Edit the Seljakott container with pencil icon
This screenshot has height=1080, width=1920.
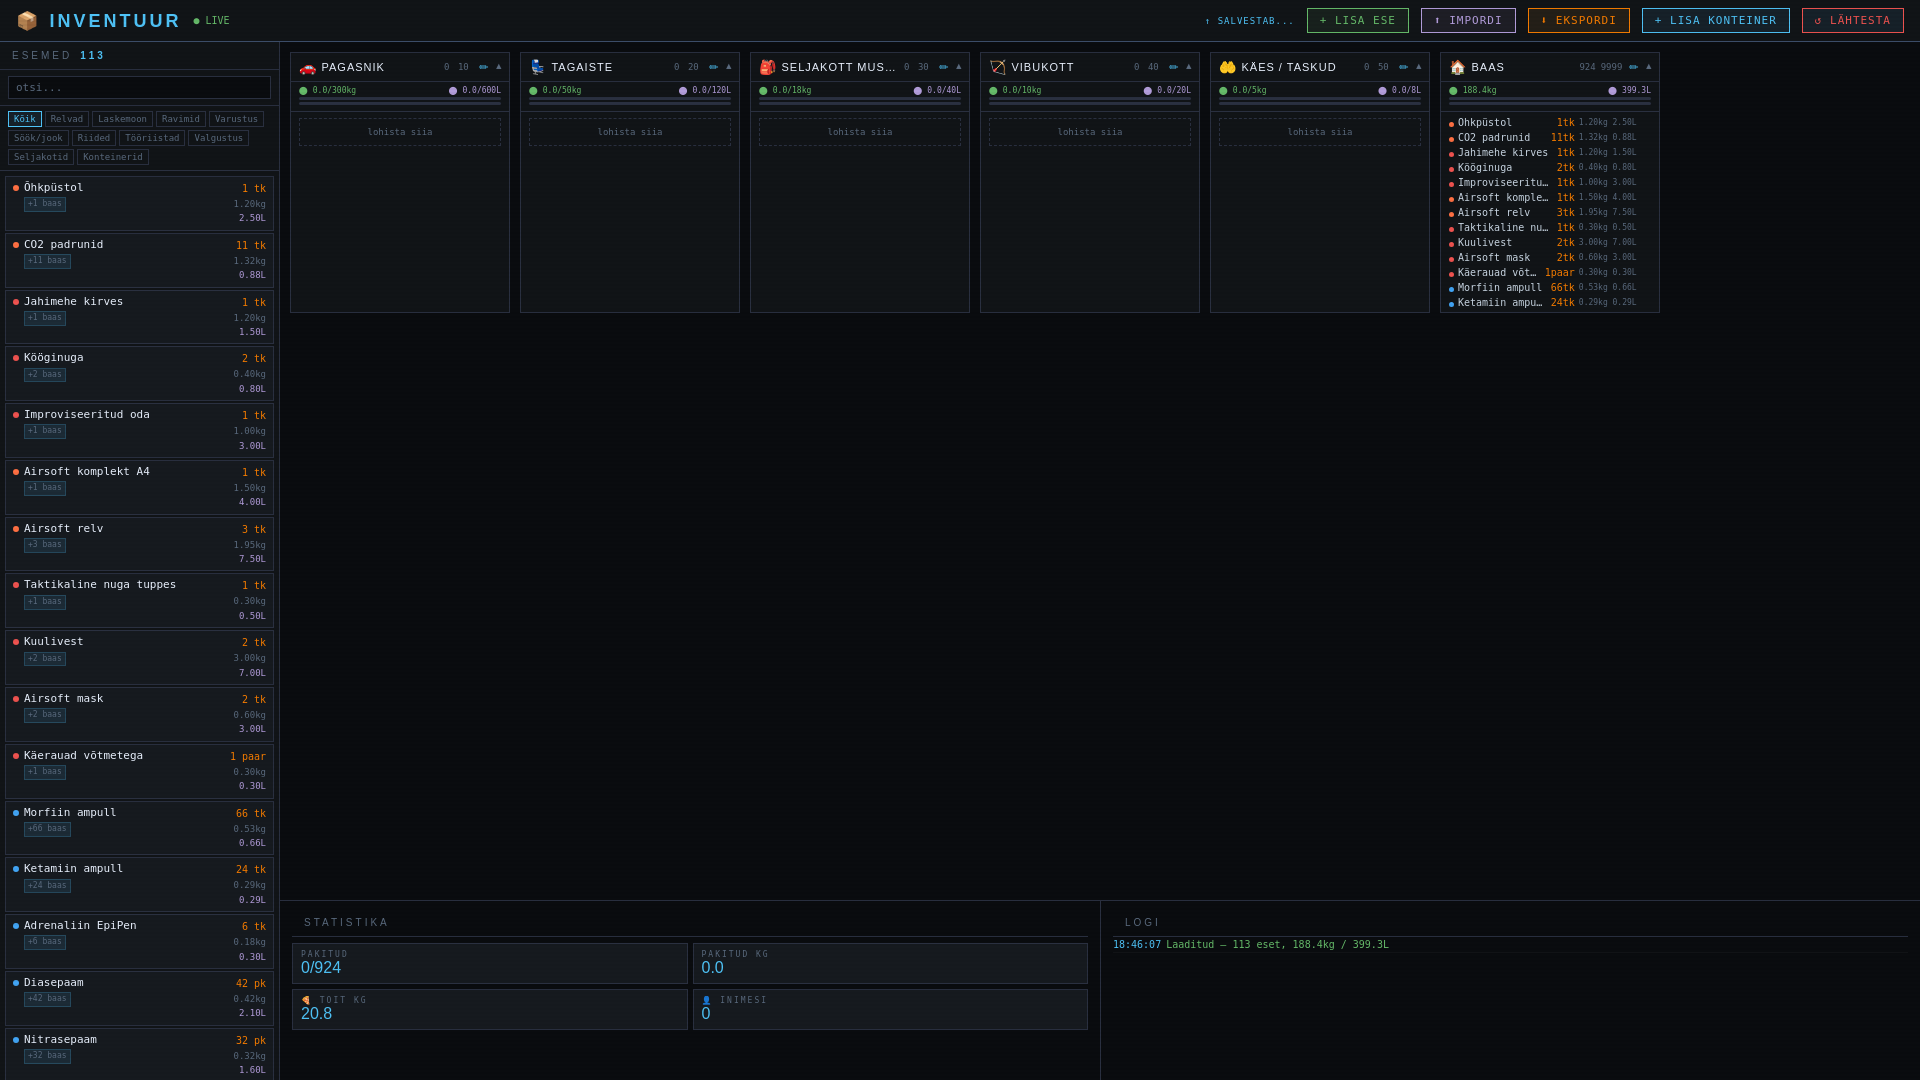[x=944, y=67]
